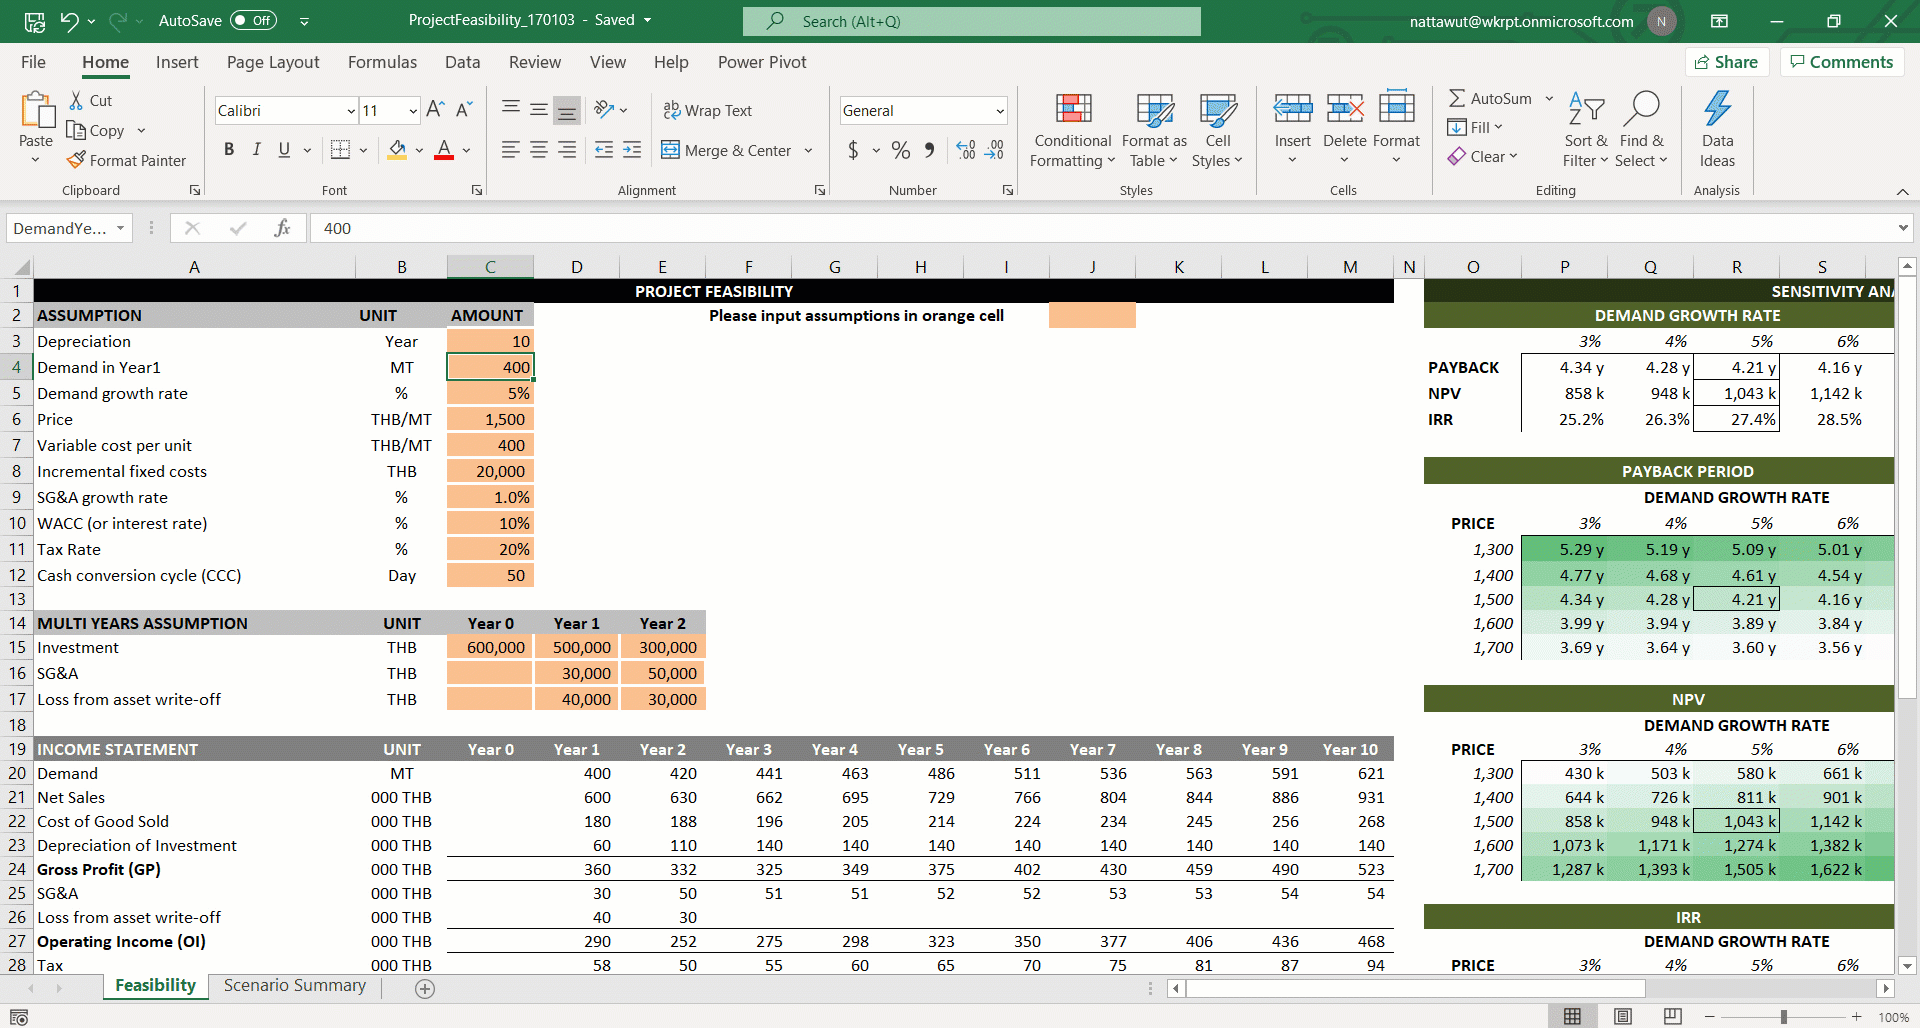Click the Sort & Filter icon
The height and width of the screenshot is (1028, 1920).
coord(1586,108)
